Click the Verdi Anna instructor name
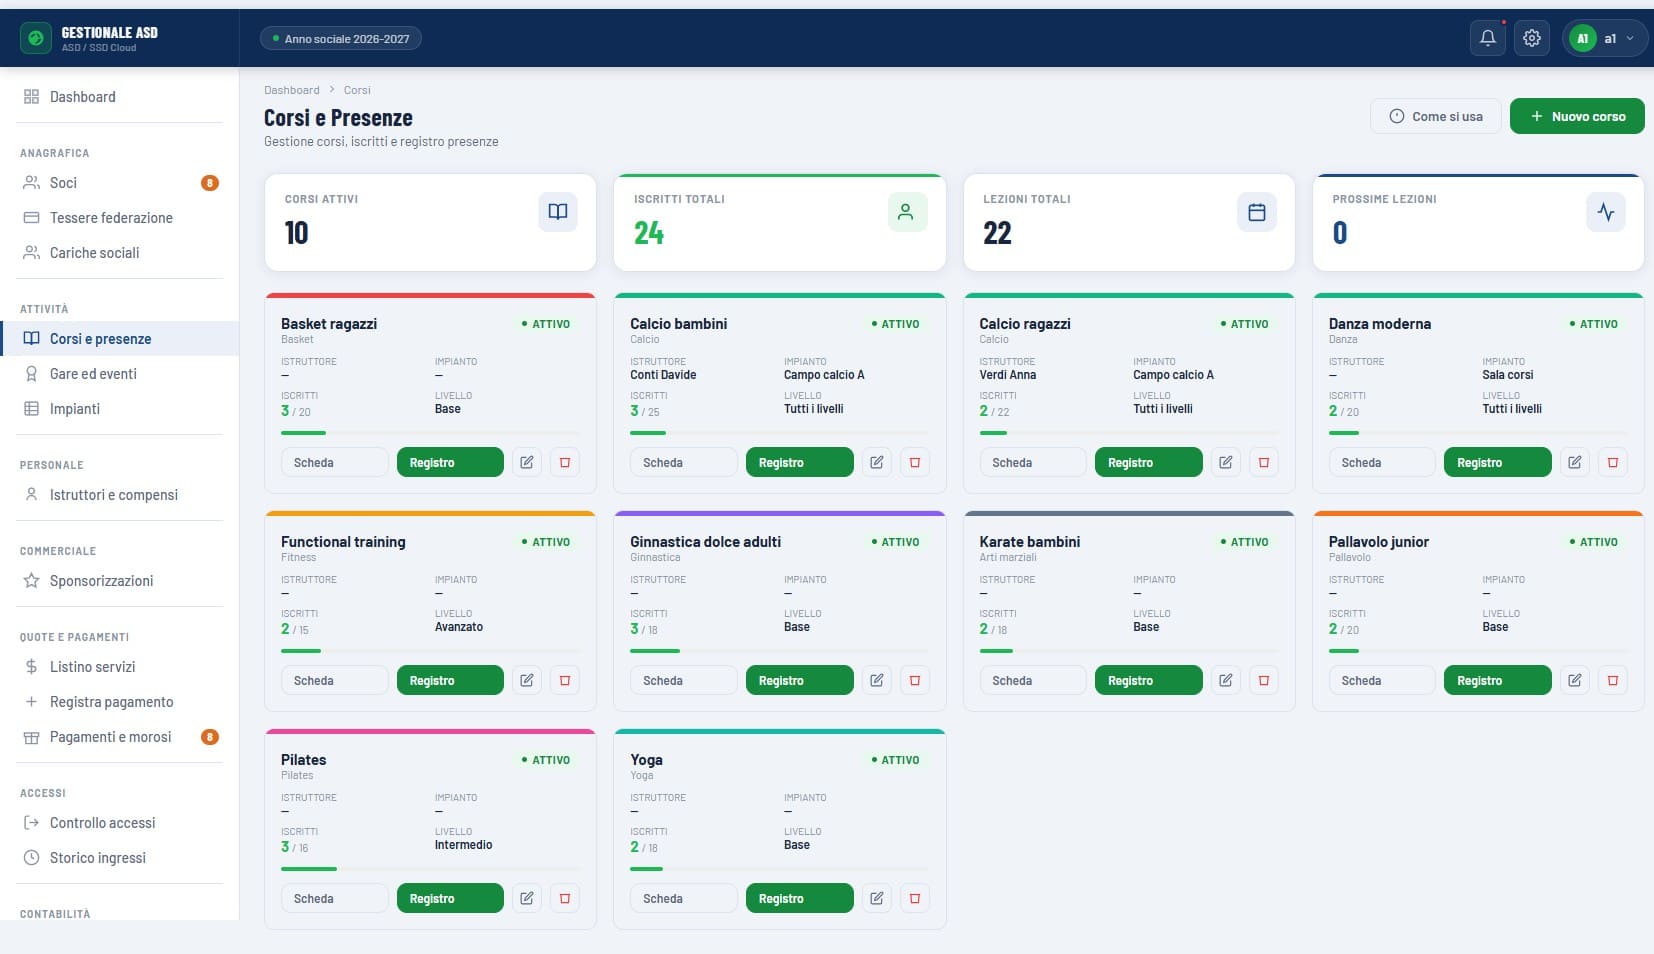 (x=1007, y=375)
